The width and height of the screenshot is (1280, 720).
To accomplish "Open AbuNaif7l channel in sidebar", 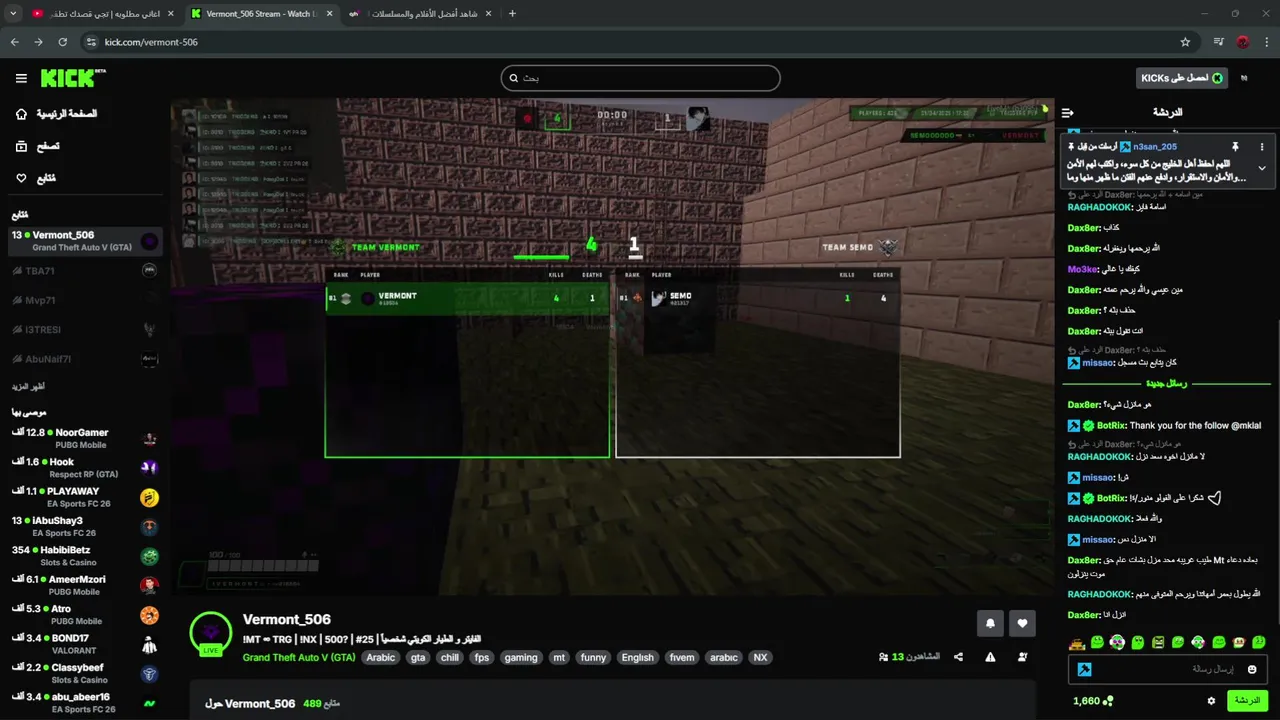I will point(85,359).
